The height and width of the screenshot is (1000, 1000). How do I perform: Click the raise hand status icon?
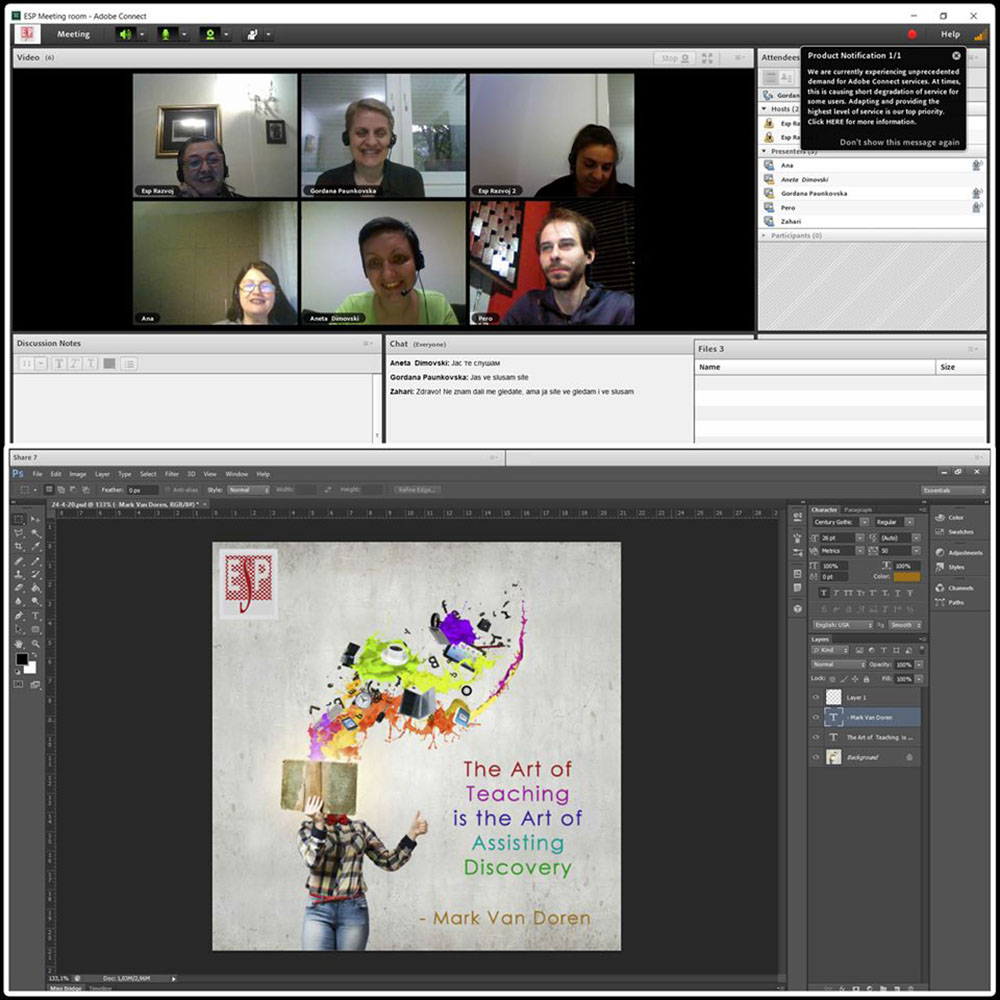[253, 34]
